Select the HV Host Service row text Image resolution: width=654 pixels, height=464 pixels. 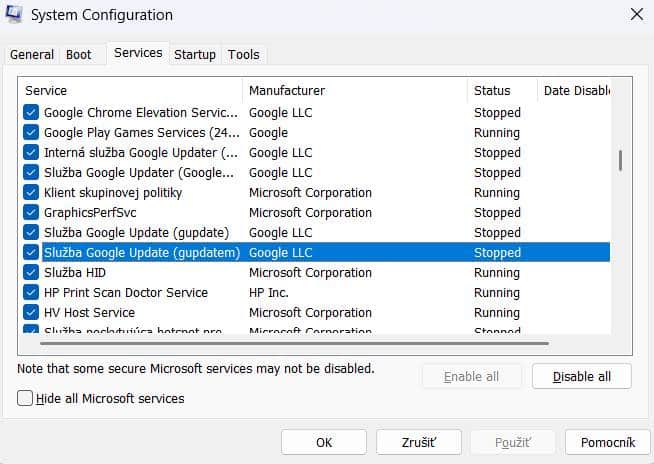(x=89, y=313)
